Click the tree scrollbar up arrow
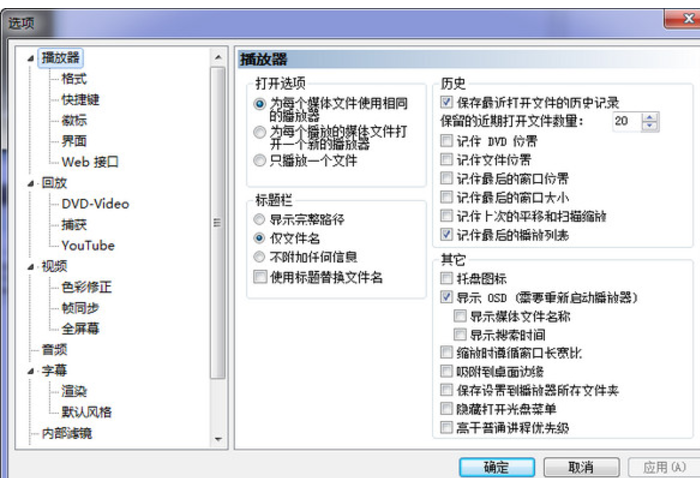 click(218, 57)
